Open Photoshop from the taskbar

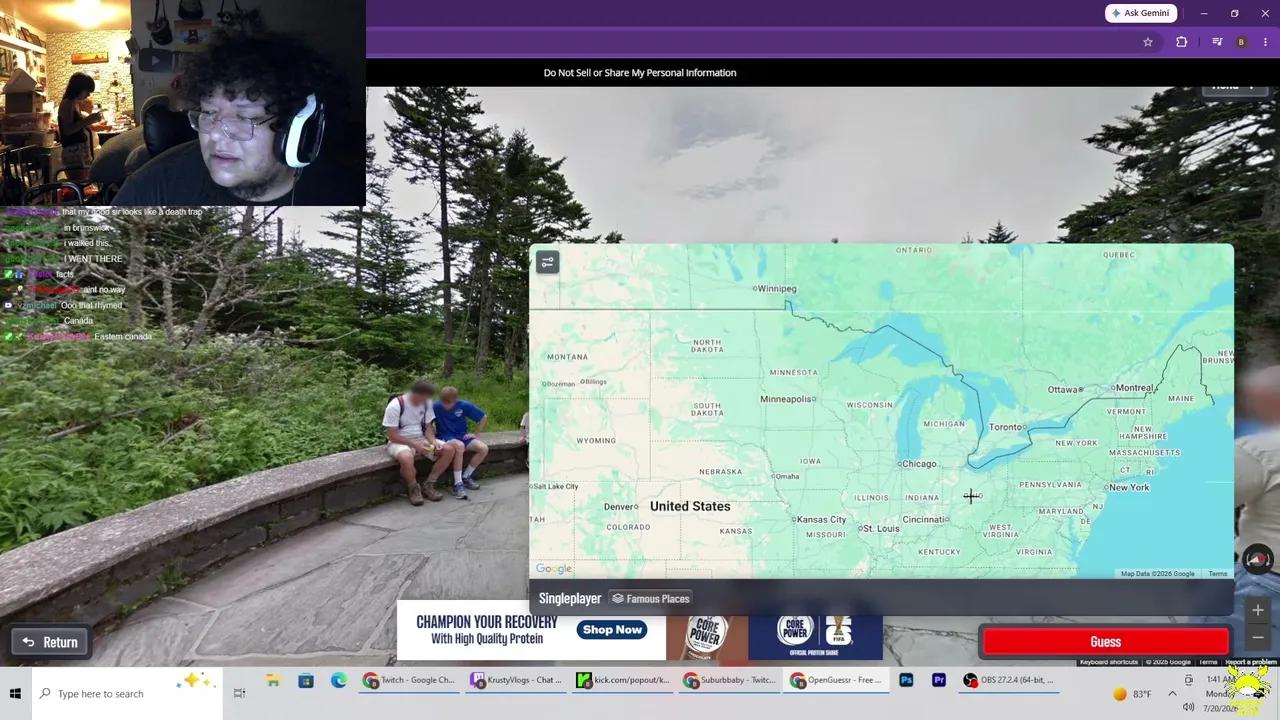click(906, 680)
